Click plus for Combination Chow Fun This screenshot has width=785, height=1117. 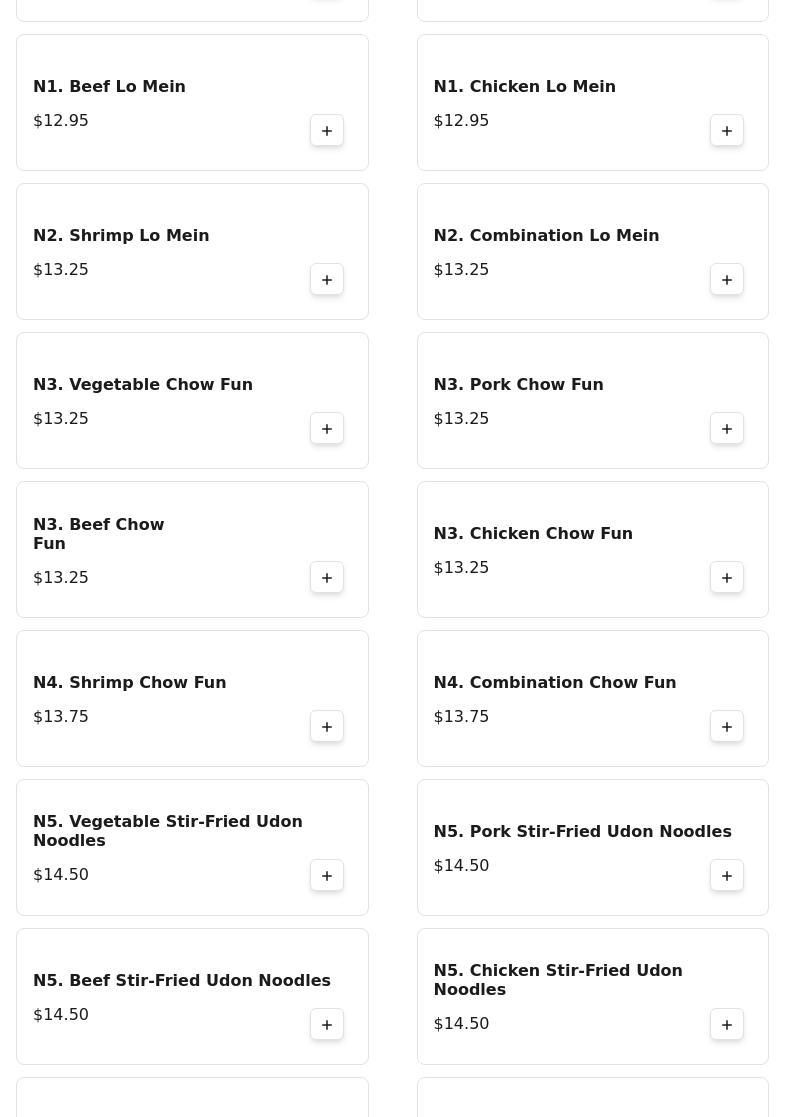click(x=727, y=727)
